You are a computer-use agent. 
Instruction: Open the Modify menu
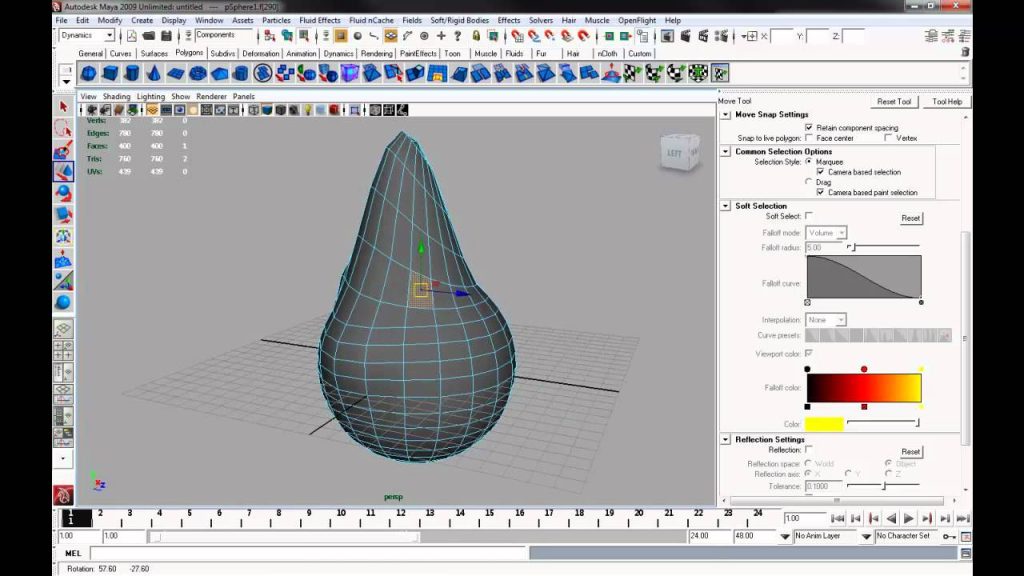click(110, 20)
